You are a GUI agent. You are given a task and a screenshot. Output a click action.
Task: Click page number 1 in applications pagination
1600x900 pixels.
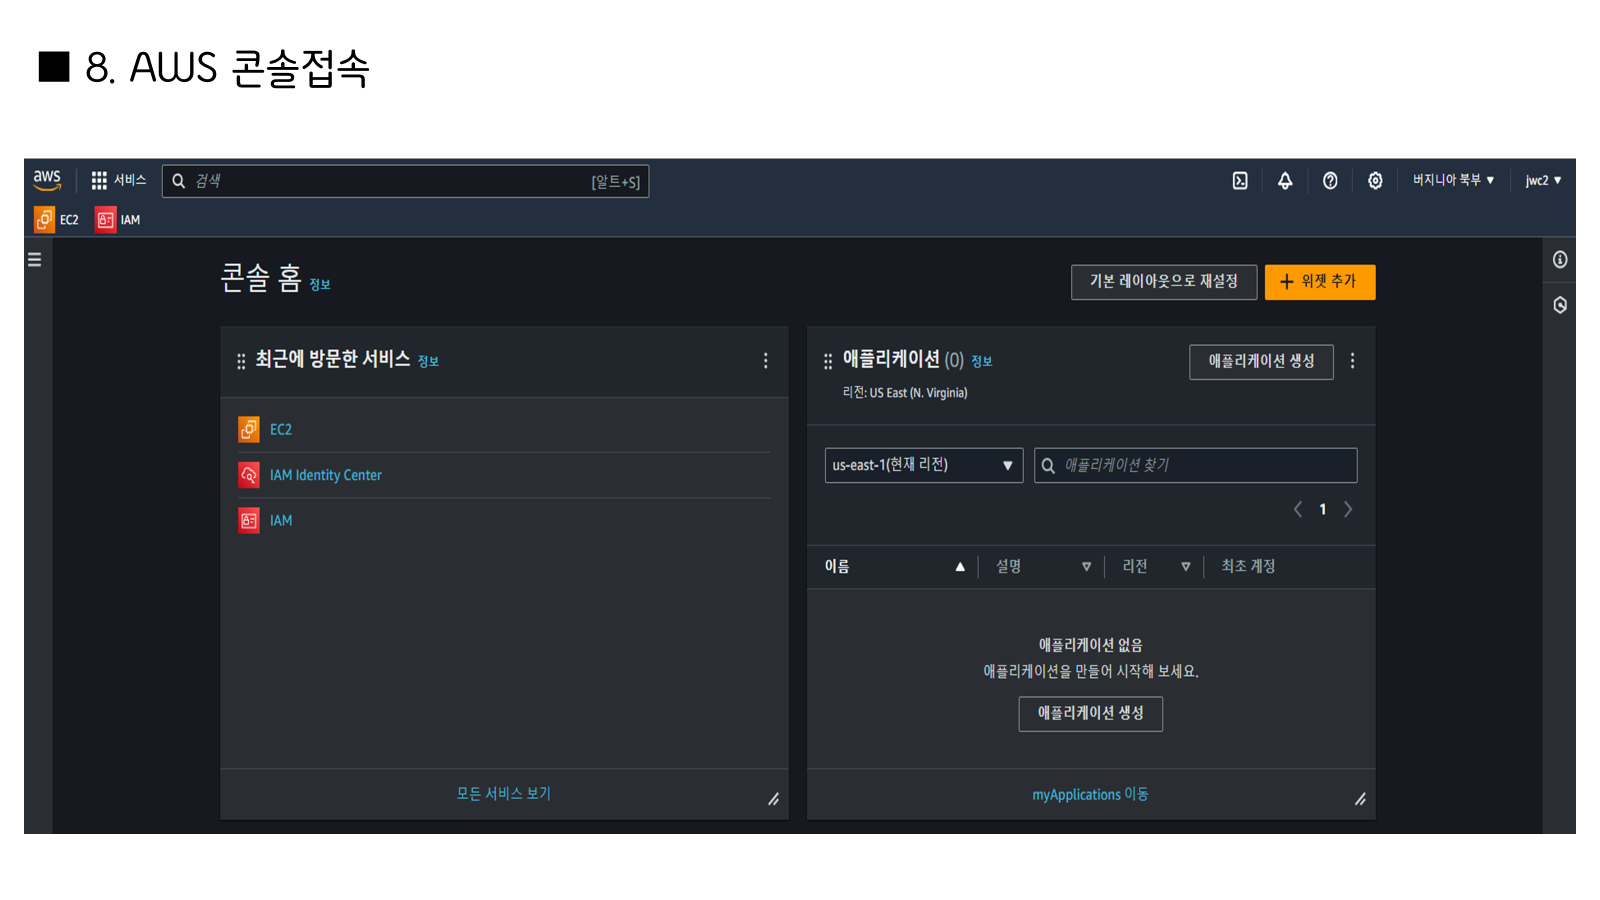(1322, 509)
